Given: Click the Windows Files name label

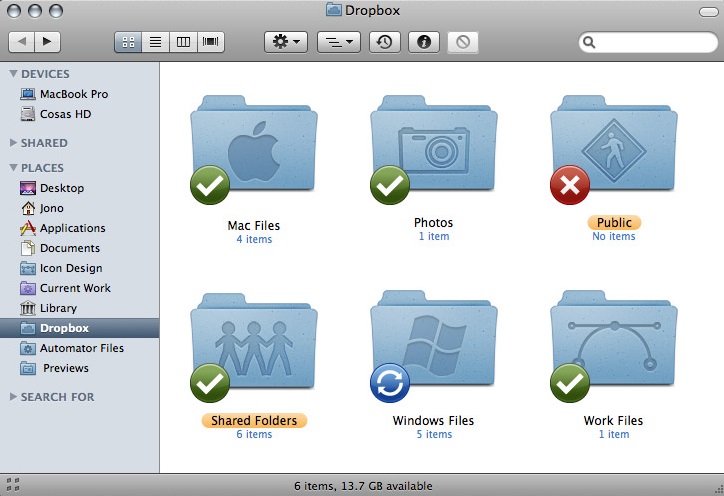Looking at the screenshot, I should [434, 421].
